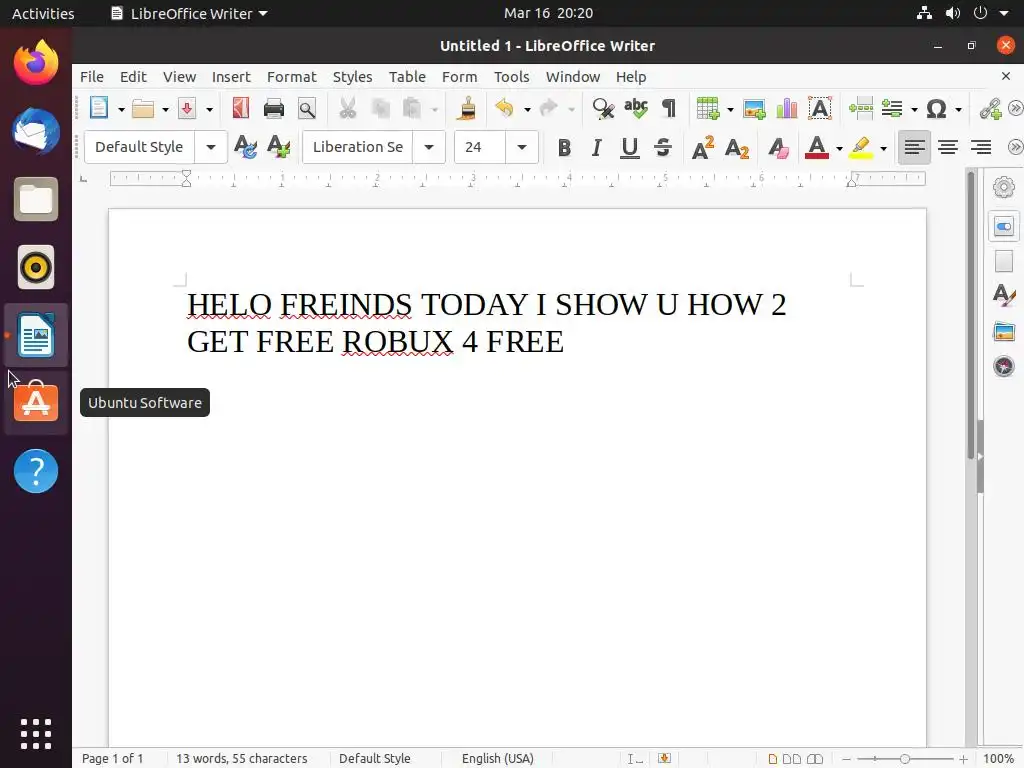Open the Templates folder icon

pyautogui.click(x=142, y=108)
